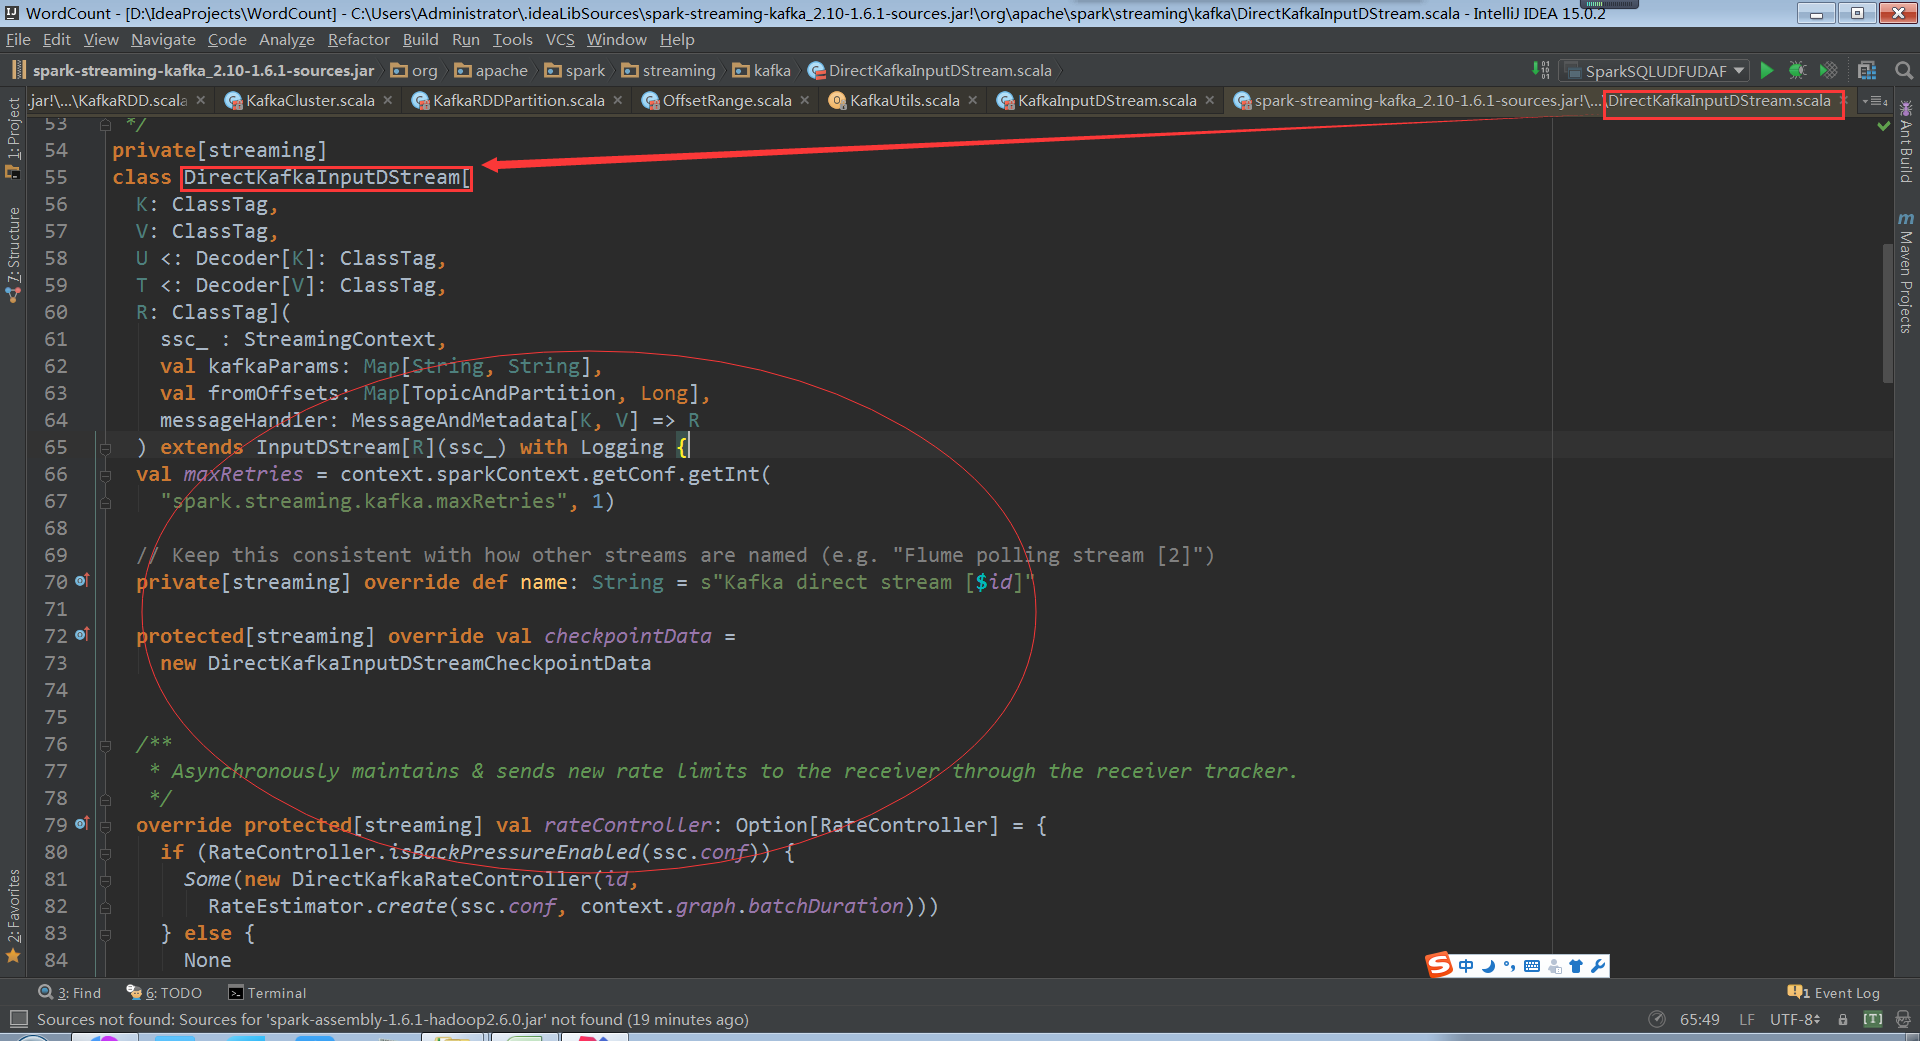Image resolution: width=1920 pixels, height=1041 pixels.
Task: Open Sogou skin shirt icon
Action: point(1576,966)
